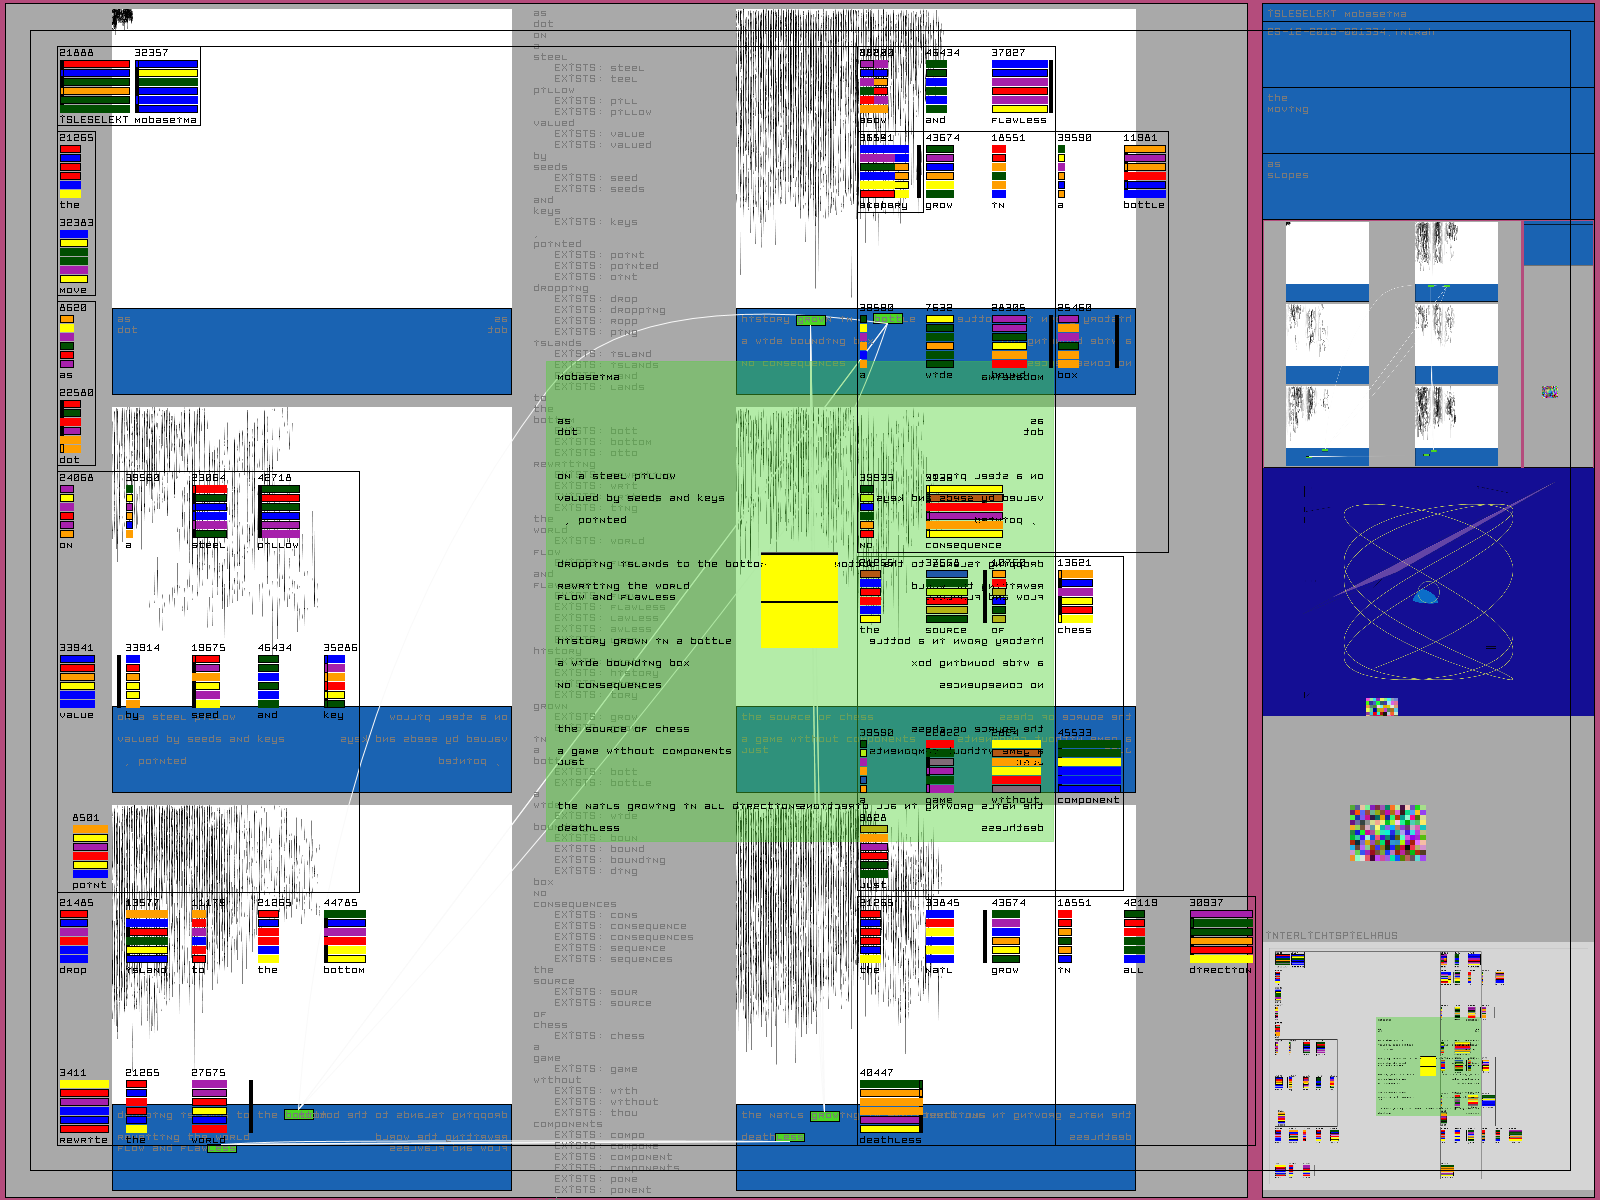Select the deathless color-bar block numbered 40447
The image size is (1600, 1200).
[x=890, y=1106]
